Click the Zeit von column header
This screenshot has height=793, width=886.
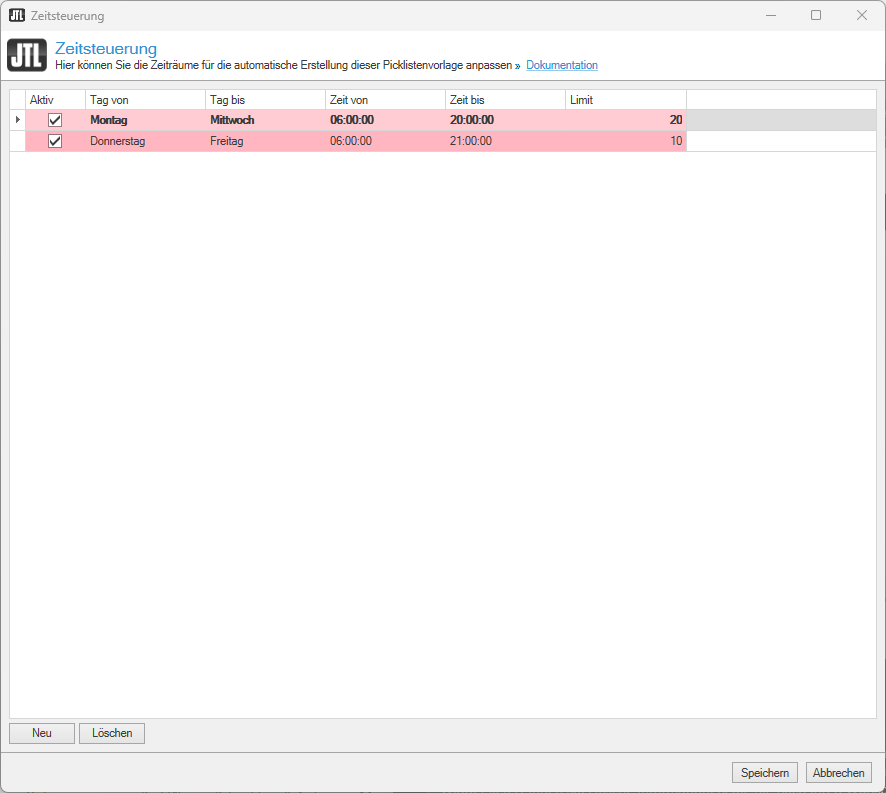coord(385,100)
